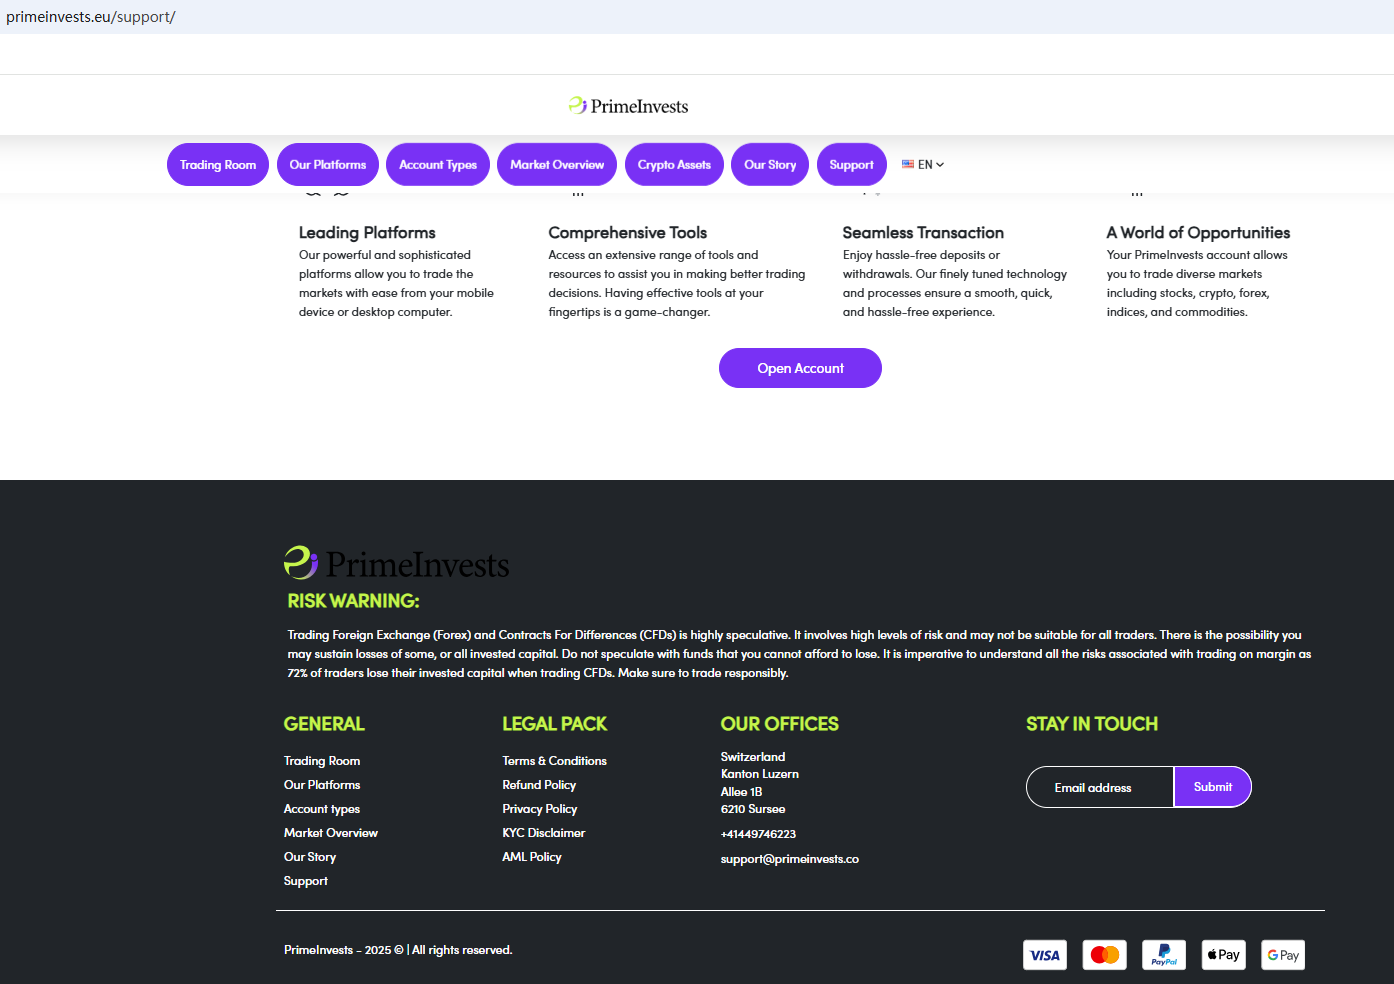Click the browser address bar URL
Screen dimensions: 1394x984
pyautogui.click(x=91, y=17)
